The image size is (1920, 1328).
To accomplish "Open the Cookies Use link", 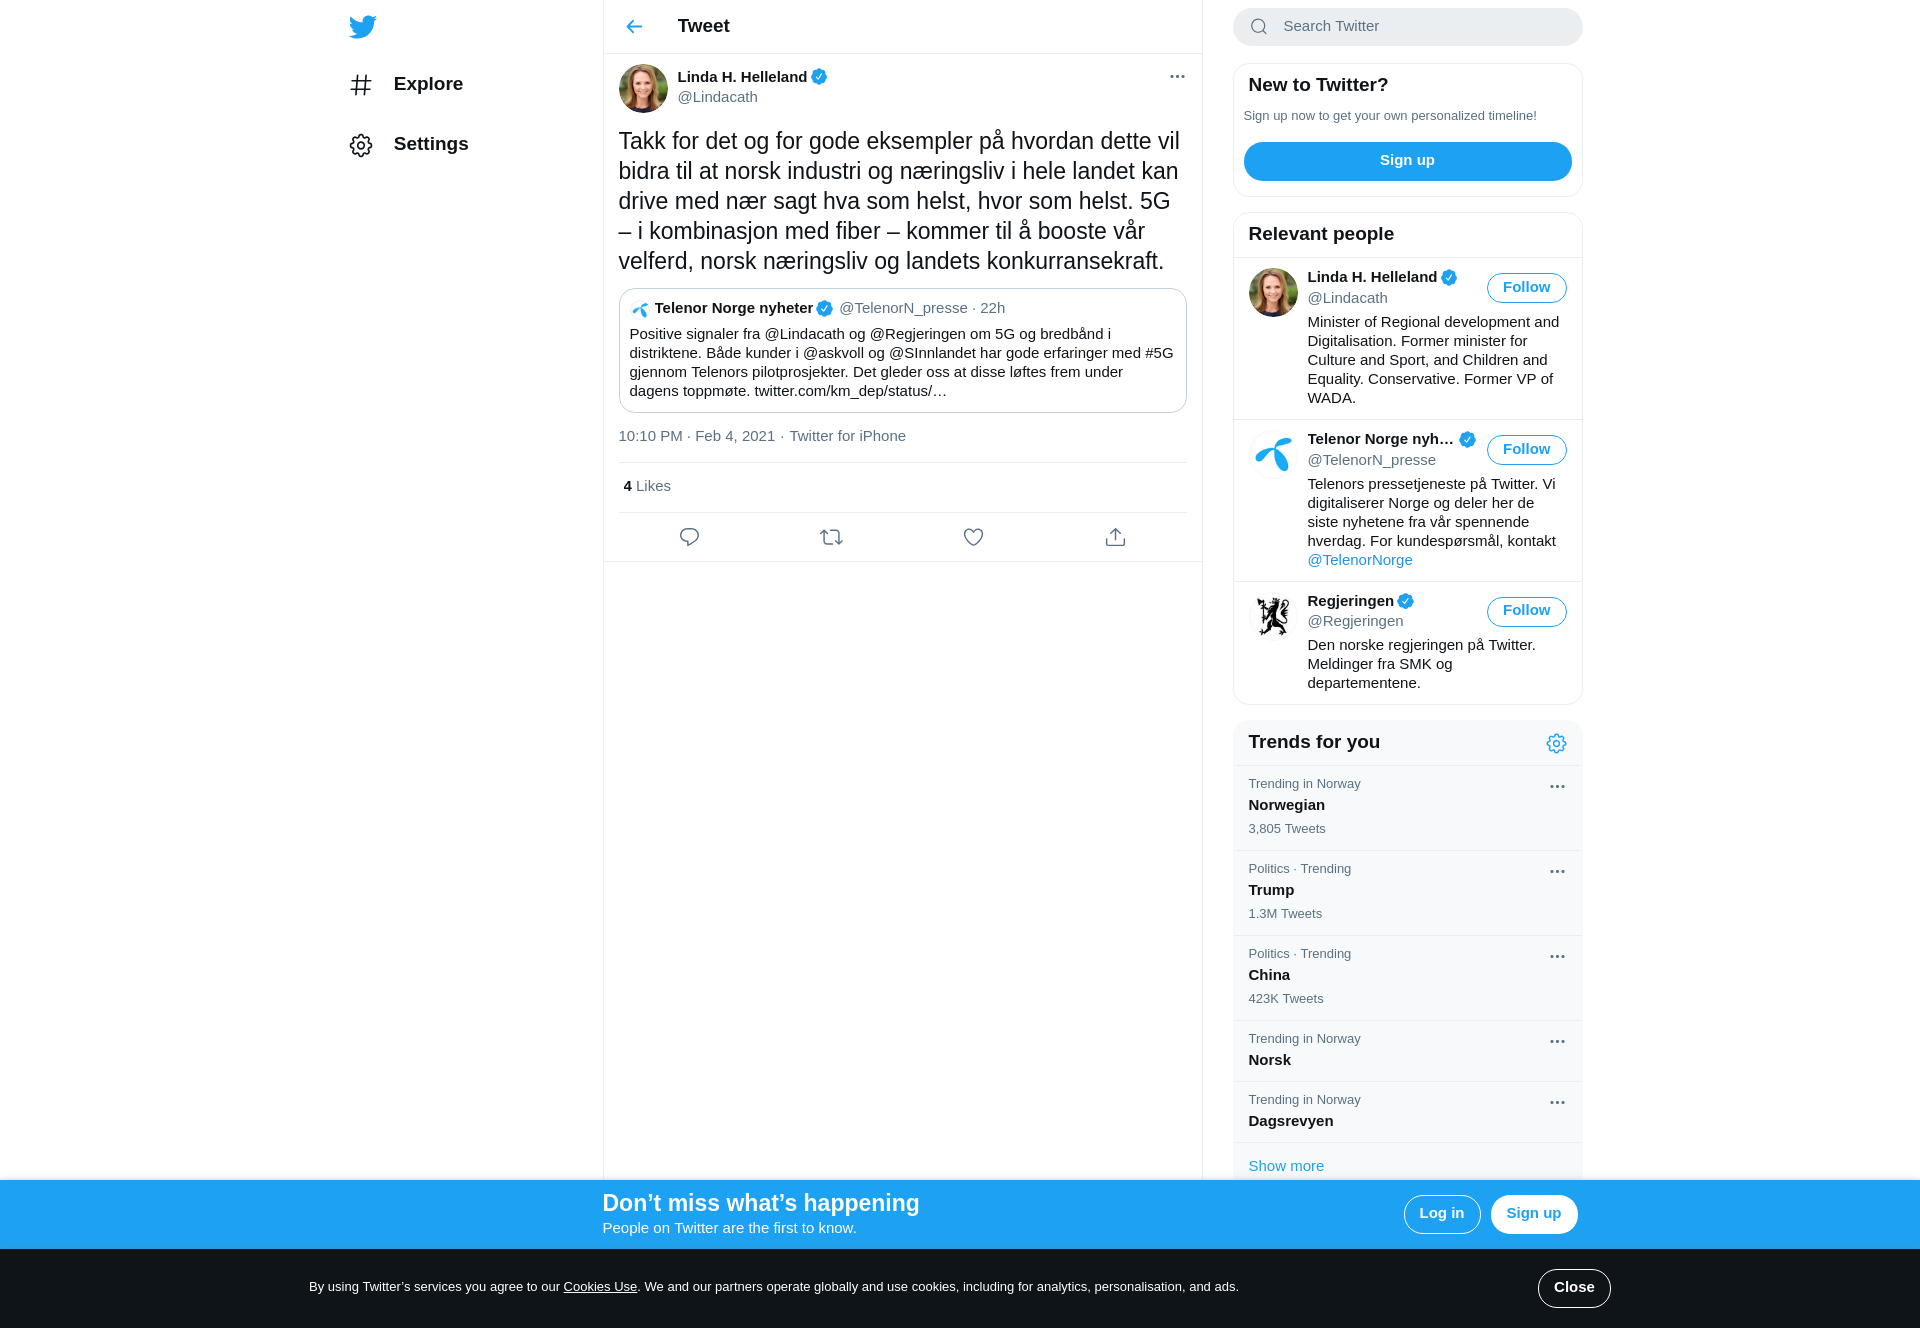I will click(x=600, y=1287).
